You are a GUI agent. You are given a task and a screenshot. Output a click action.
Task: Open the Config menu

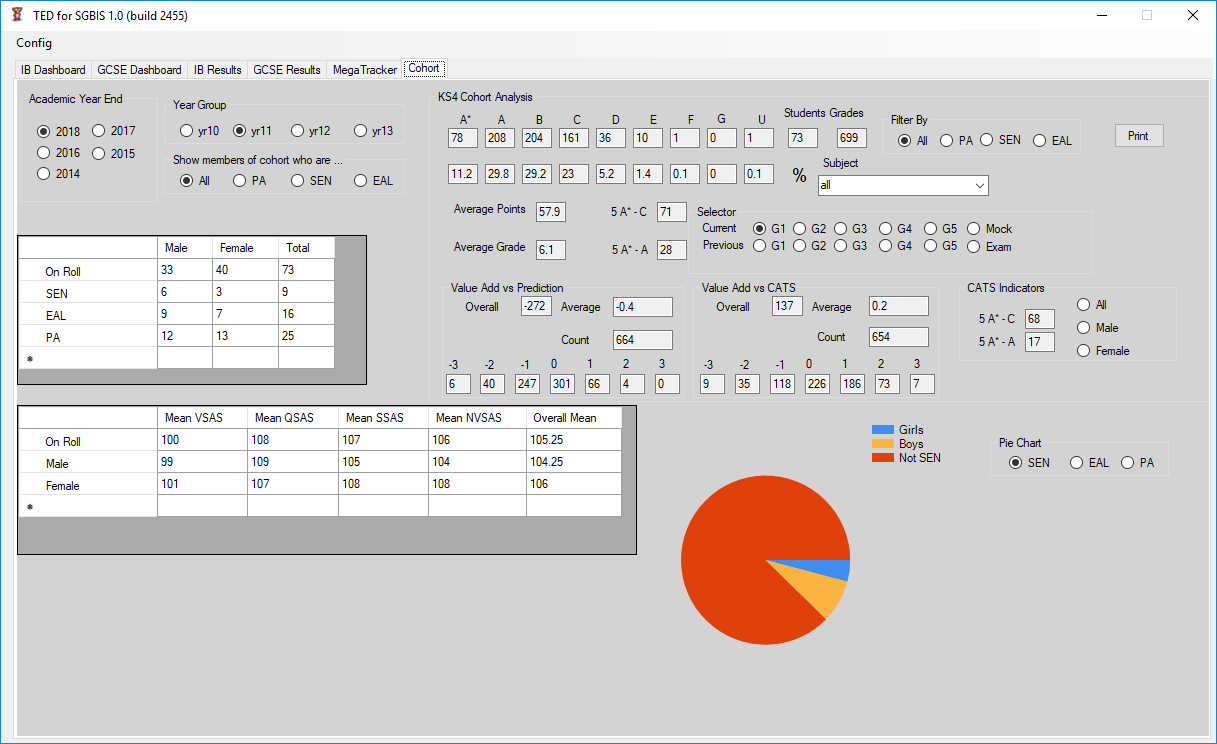(34, 43)
